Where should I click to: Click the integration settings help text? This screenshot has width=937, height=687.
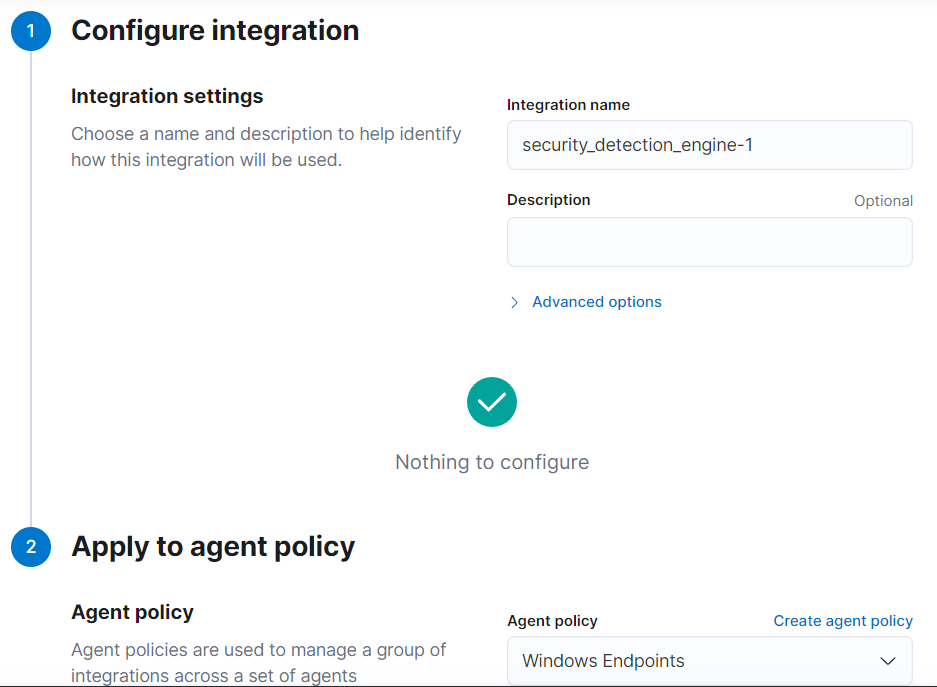click(x=266, y=146)
